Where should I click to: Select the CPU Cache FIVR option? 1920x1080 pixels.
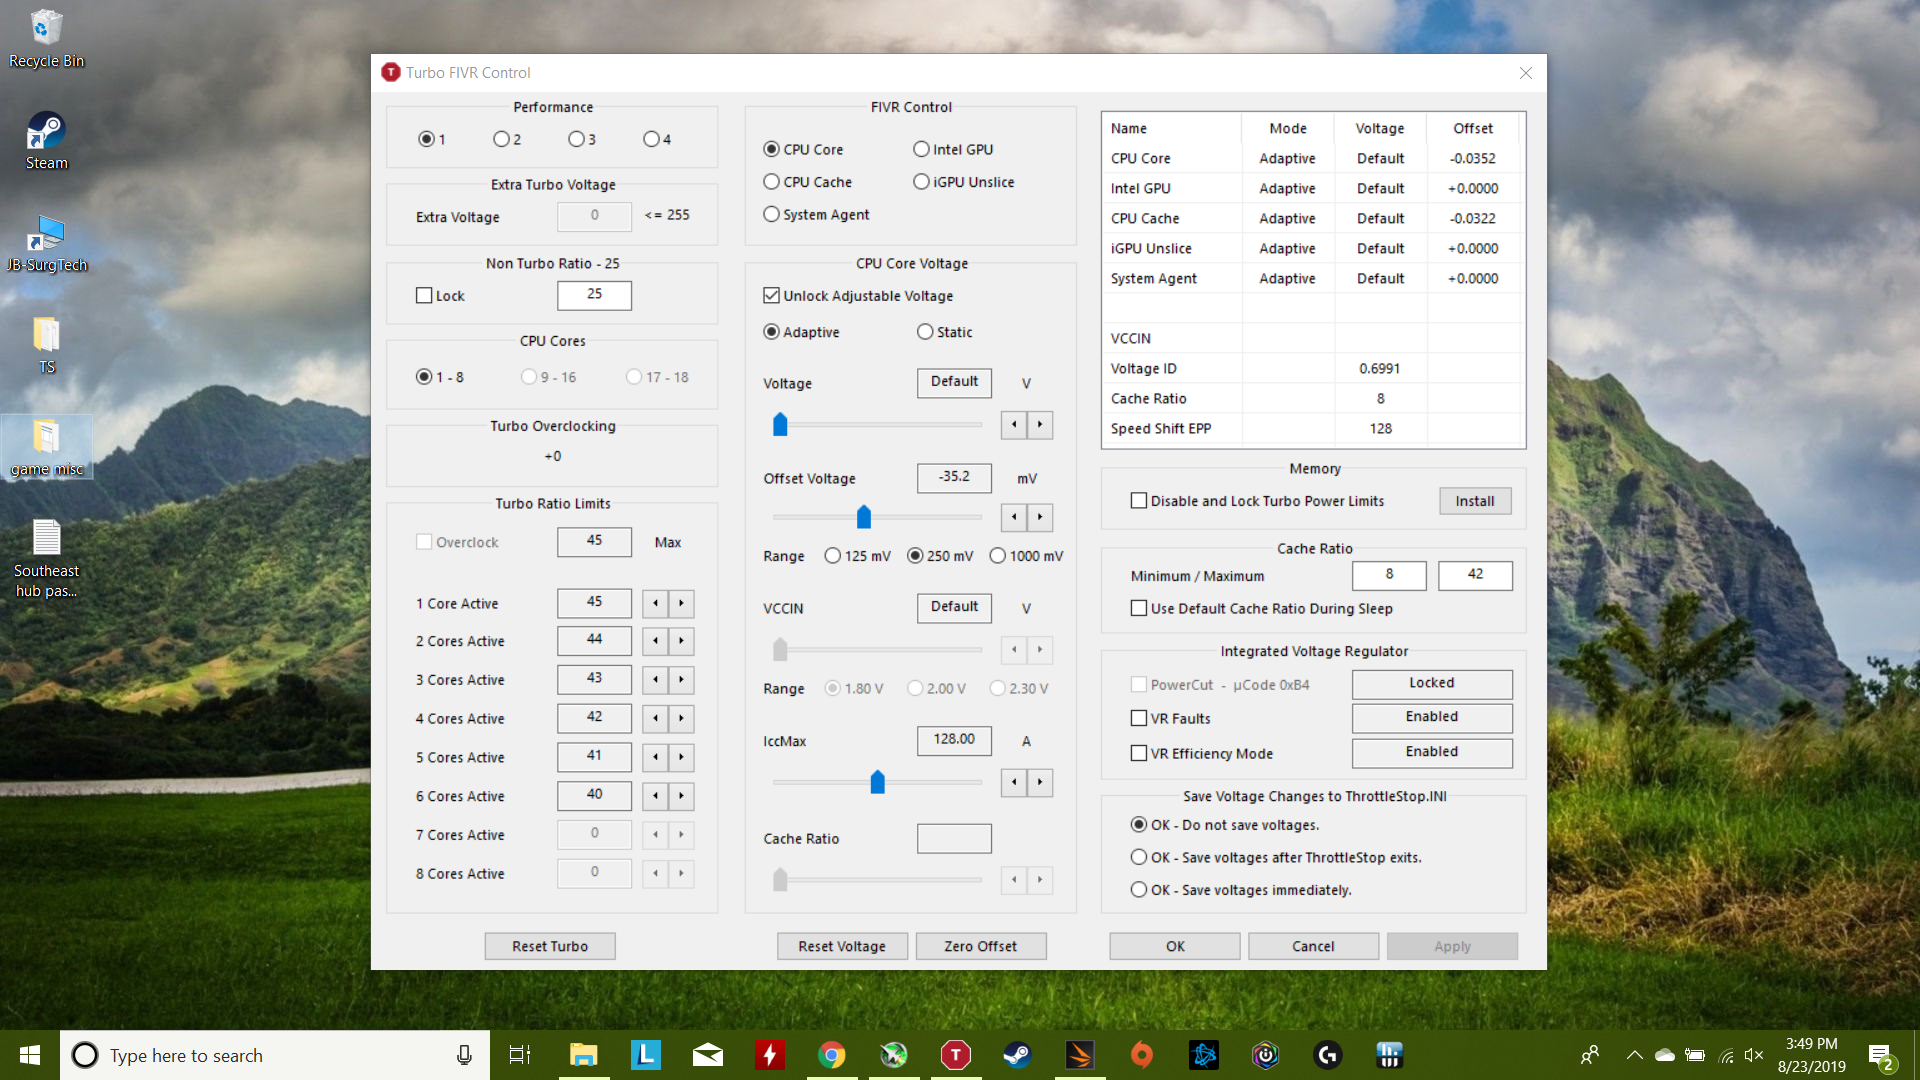point(807,182)
